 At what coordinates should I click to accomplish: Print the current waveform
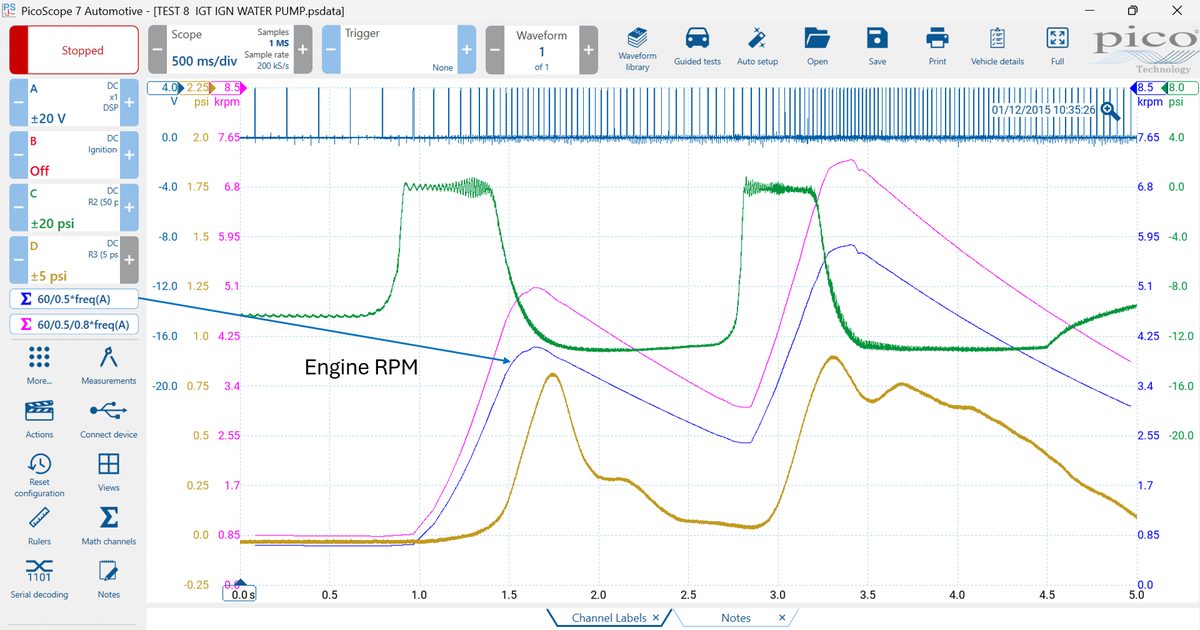[937, 47]
